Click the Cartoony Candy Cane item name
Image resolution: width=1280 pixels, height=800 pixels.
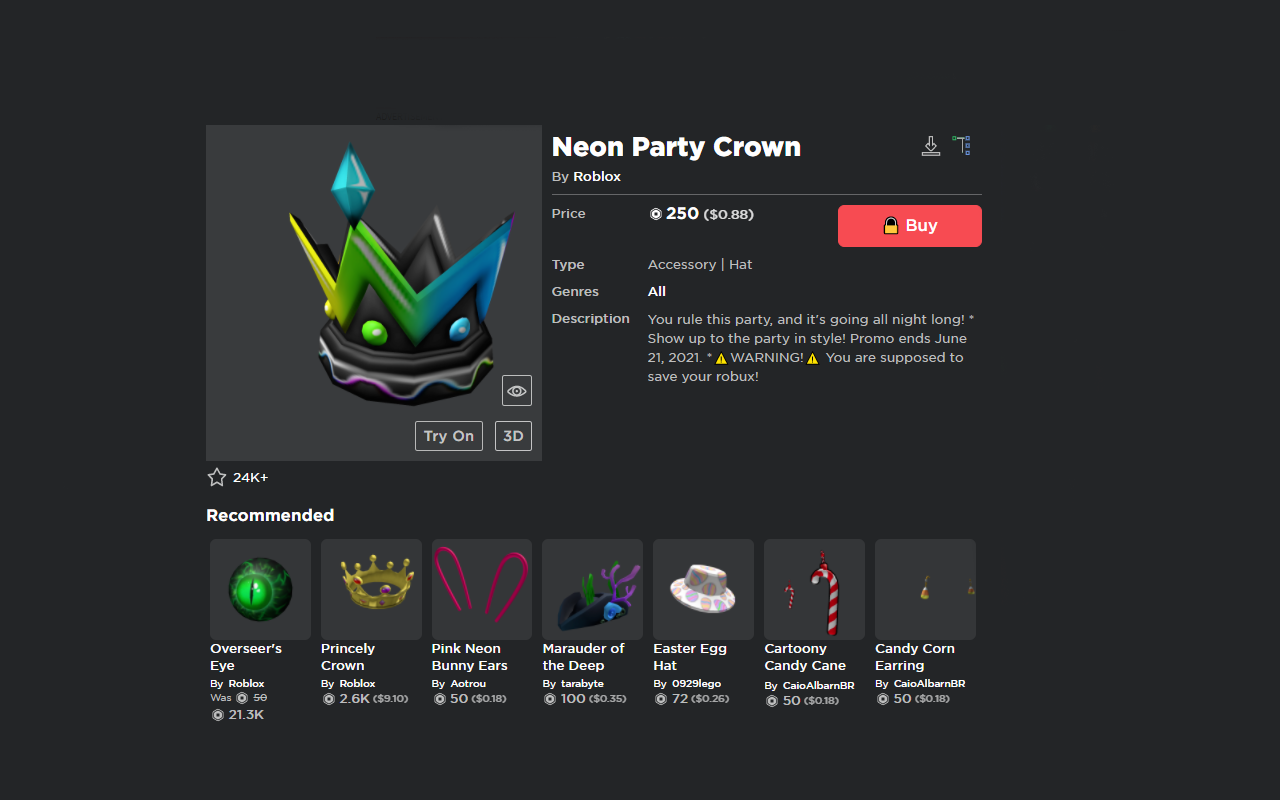pyautogui.click(x=805, y=657)
